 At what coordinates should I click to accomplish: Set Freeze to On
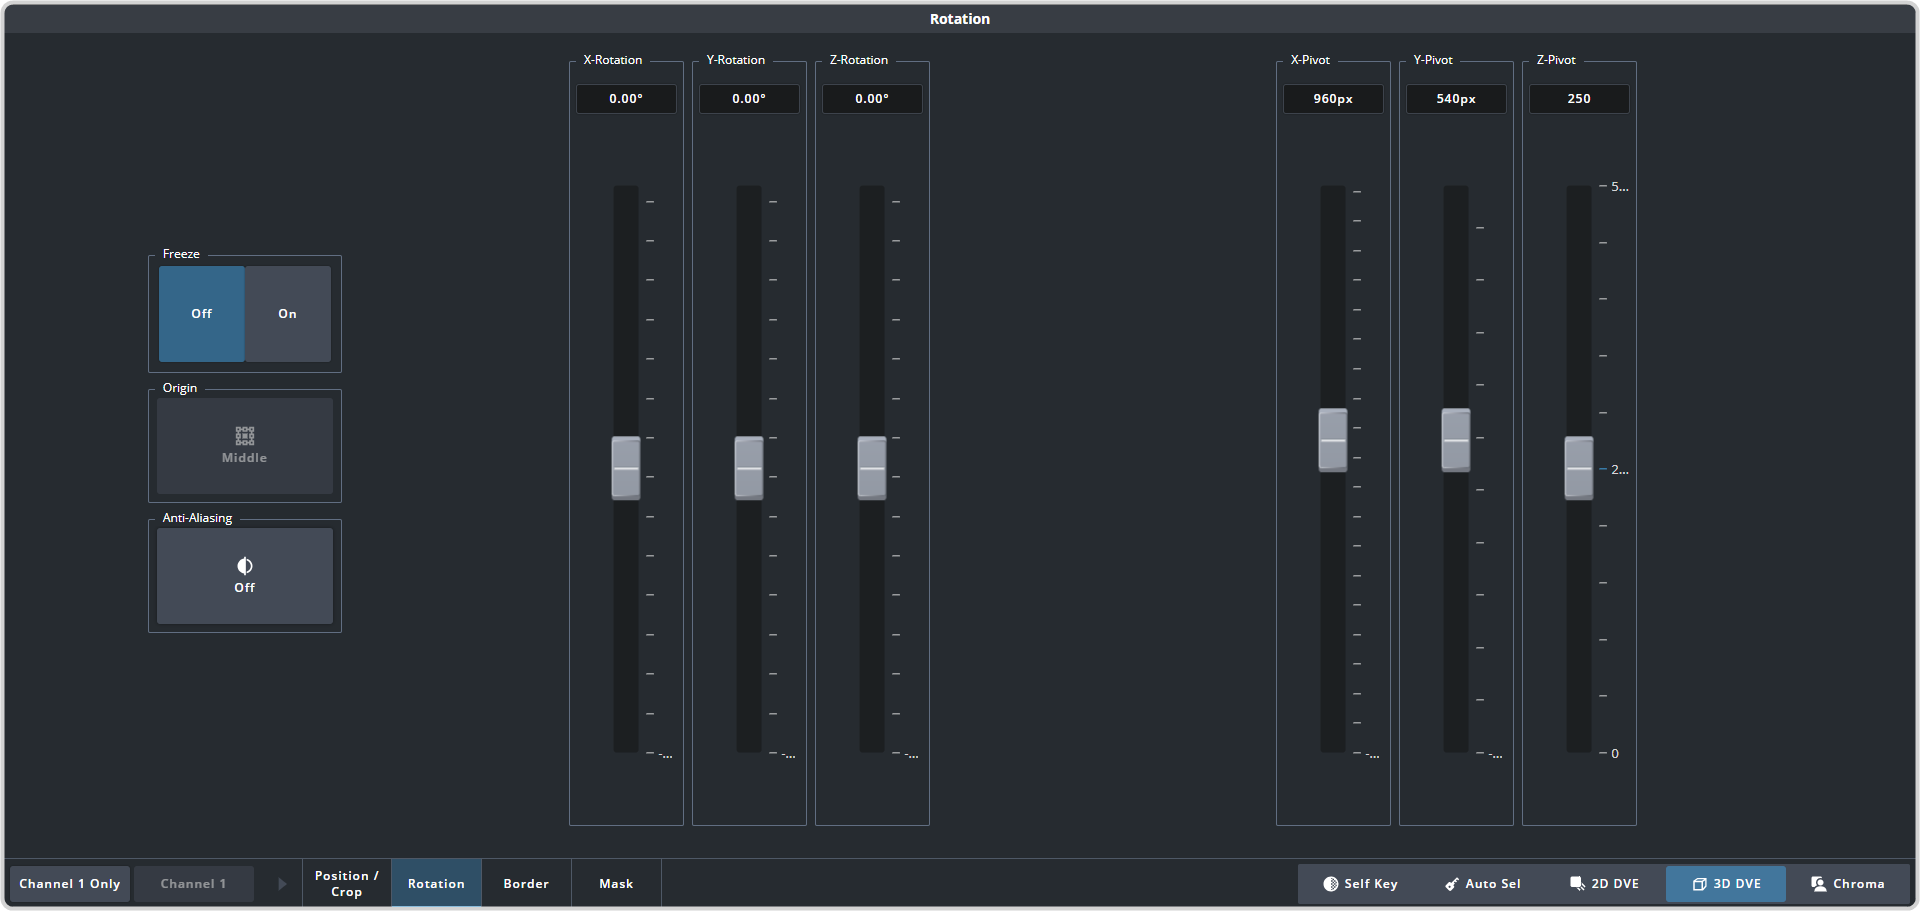coord(288,314)
